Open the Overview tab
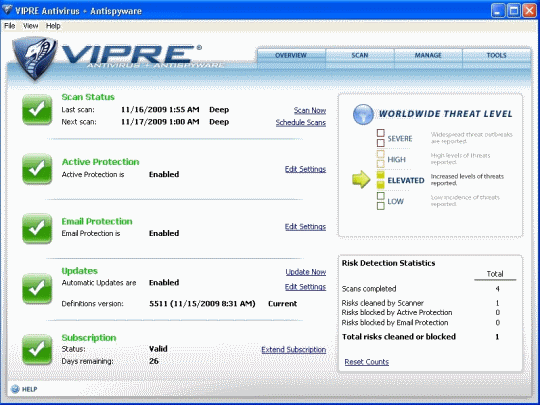The height and width of the screenshot is (405, 540). (x=291, y=55)
